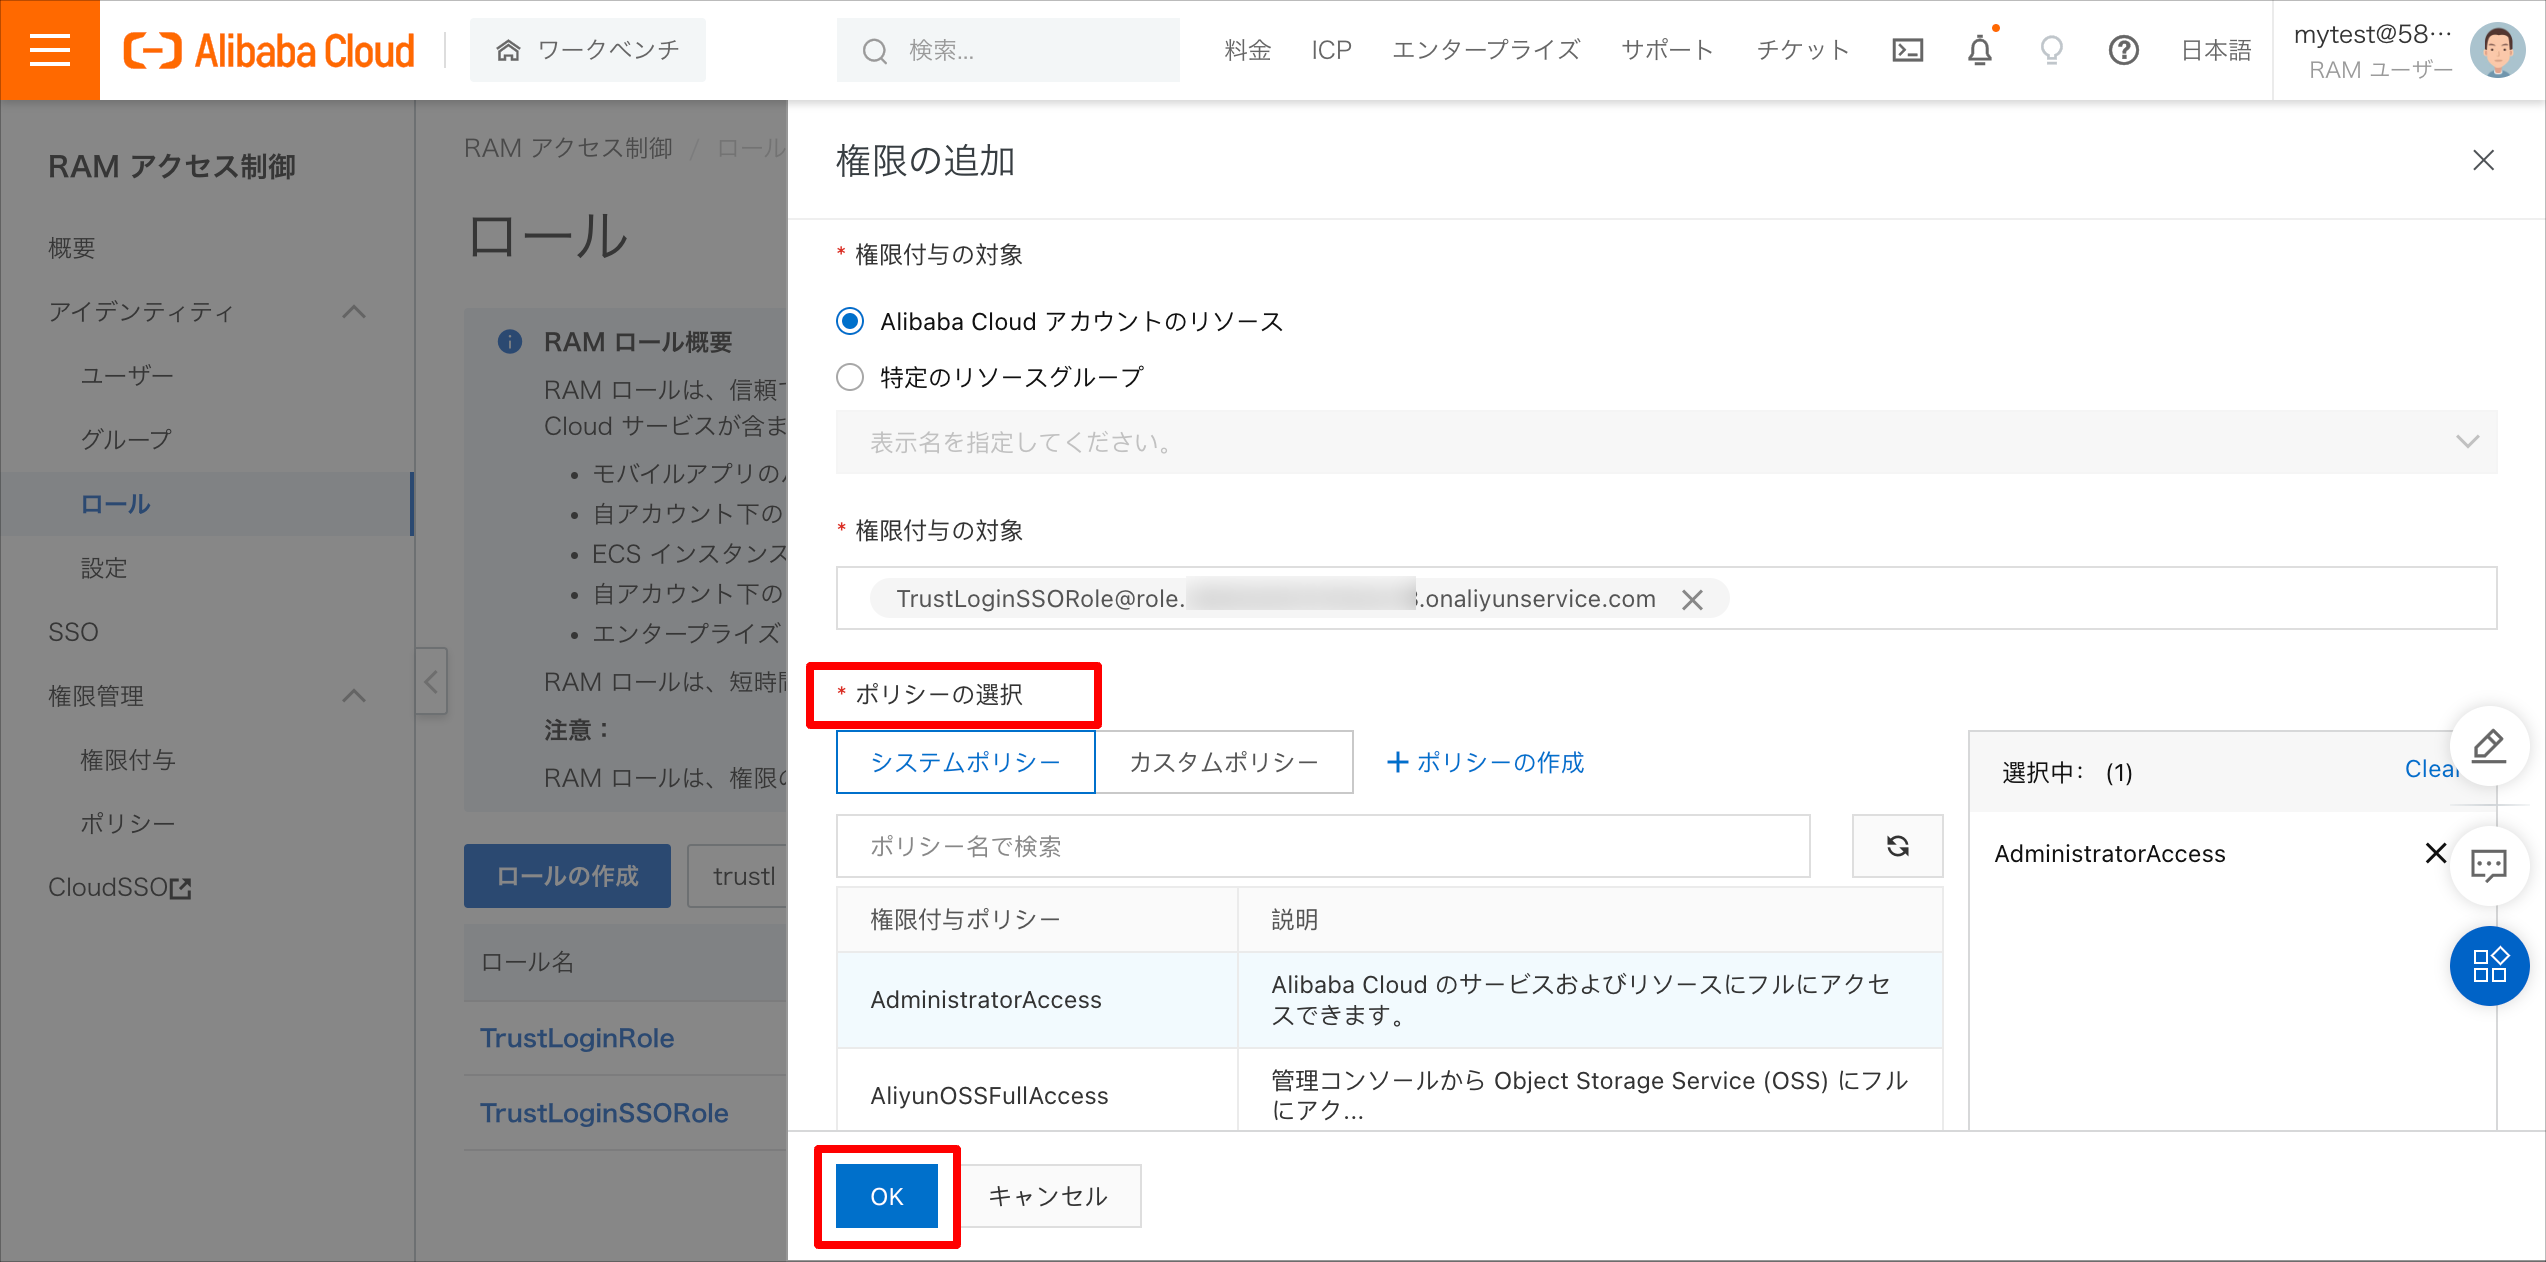Open the エンタープライズ menu

1486,50
